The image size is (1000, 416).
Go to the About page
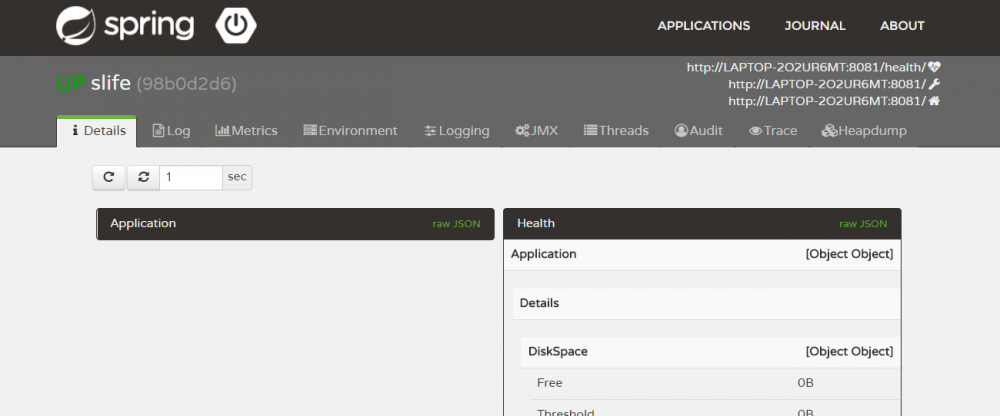point(902,26)
